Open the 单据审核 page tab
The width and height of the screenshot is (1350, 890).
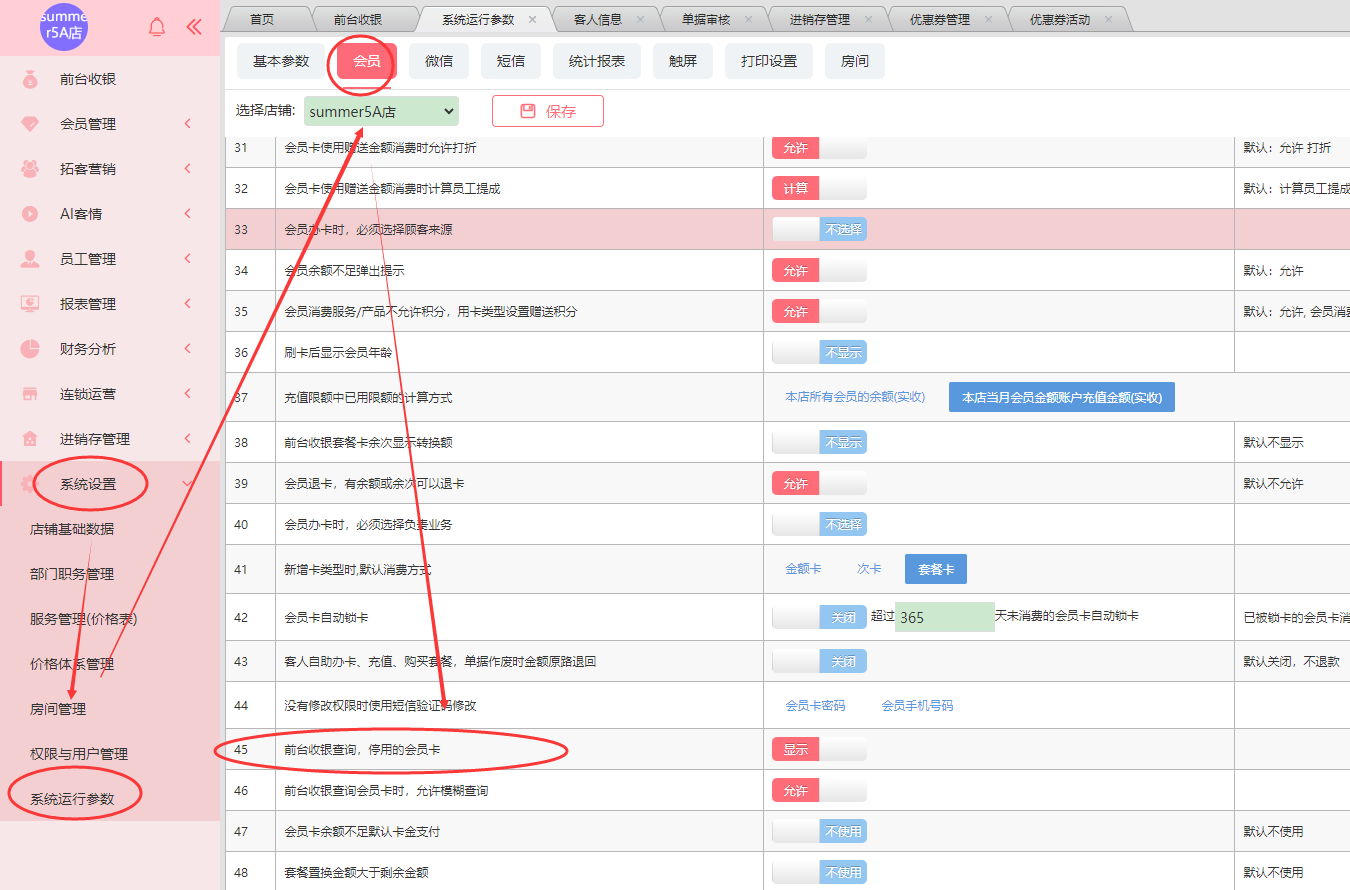pyautogui.click(x=706, y=20)
